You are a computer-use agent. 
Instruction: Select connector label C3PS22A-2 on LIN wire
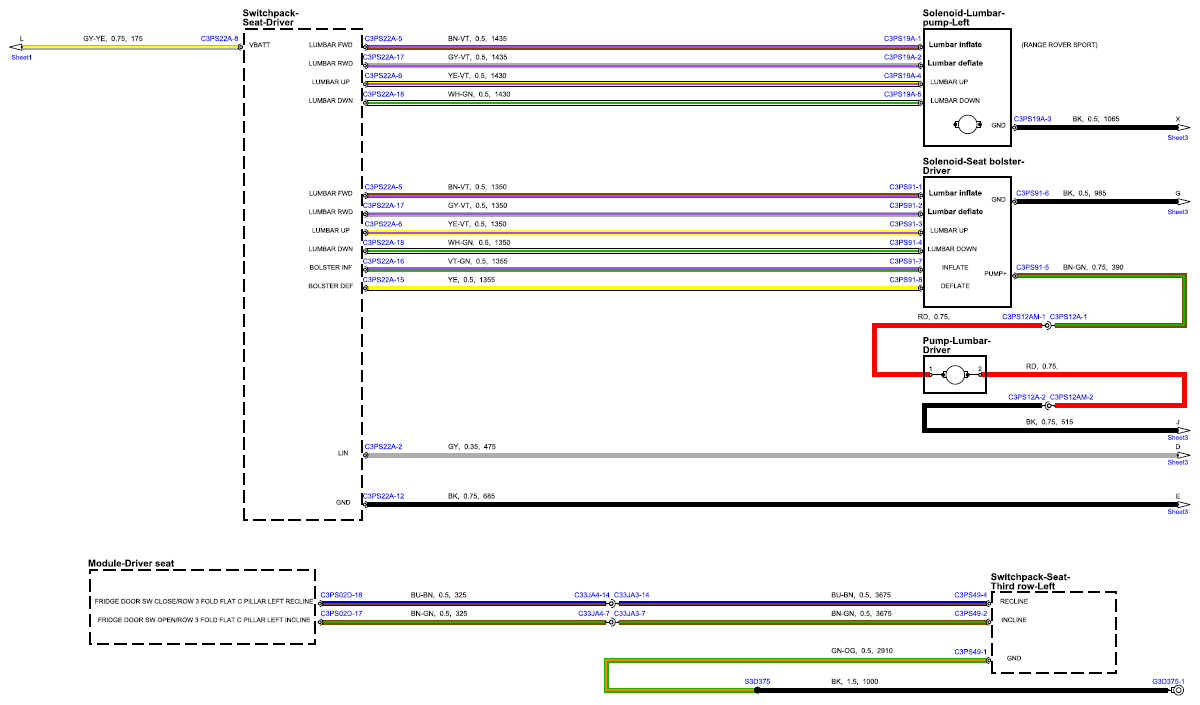tap(383, 446)
